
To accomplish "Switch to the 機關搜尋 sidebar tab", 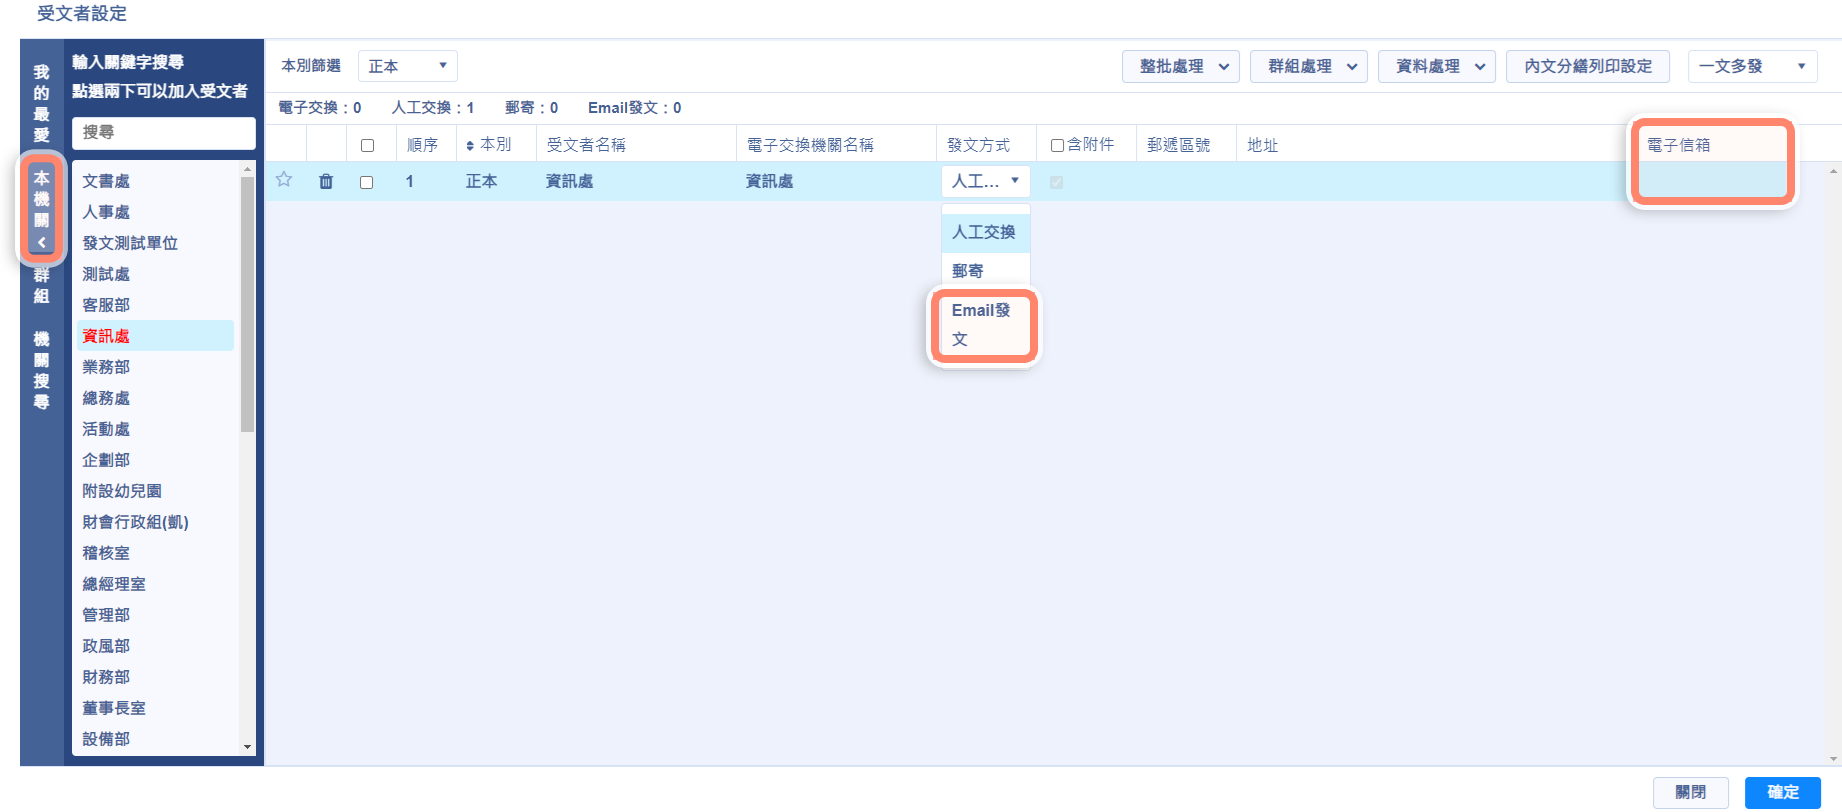I will pyautogui.click(x=41, y=370).
